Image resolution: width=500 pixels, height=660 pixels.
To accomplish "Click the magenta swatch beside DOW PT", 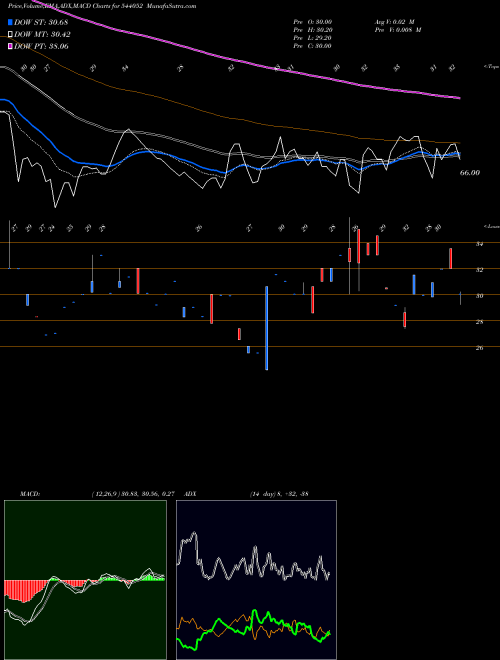I will [x=10, y=46].
